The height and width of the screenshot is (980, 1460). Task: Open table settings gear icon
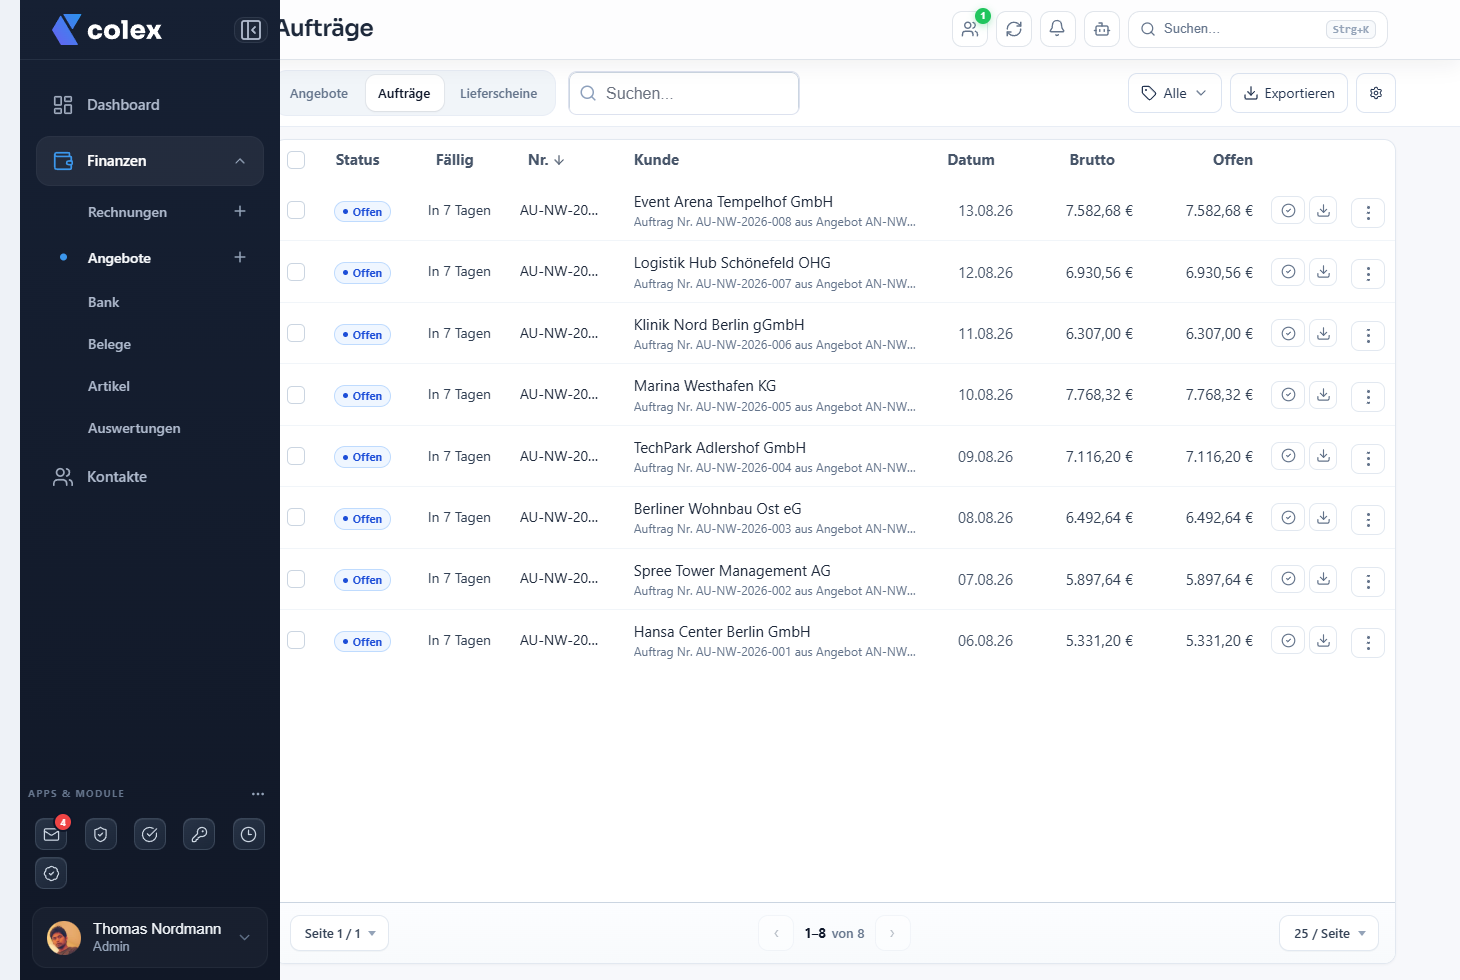coord(1376,93)
